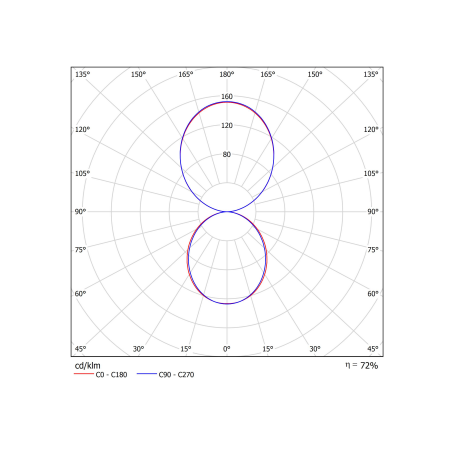Click the 15° label right of 0°
This screenshot has height=452, width=452.
click(x=268, y=349)
